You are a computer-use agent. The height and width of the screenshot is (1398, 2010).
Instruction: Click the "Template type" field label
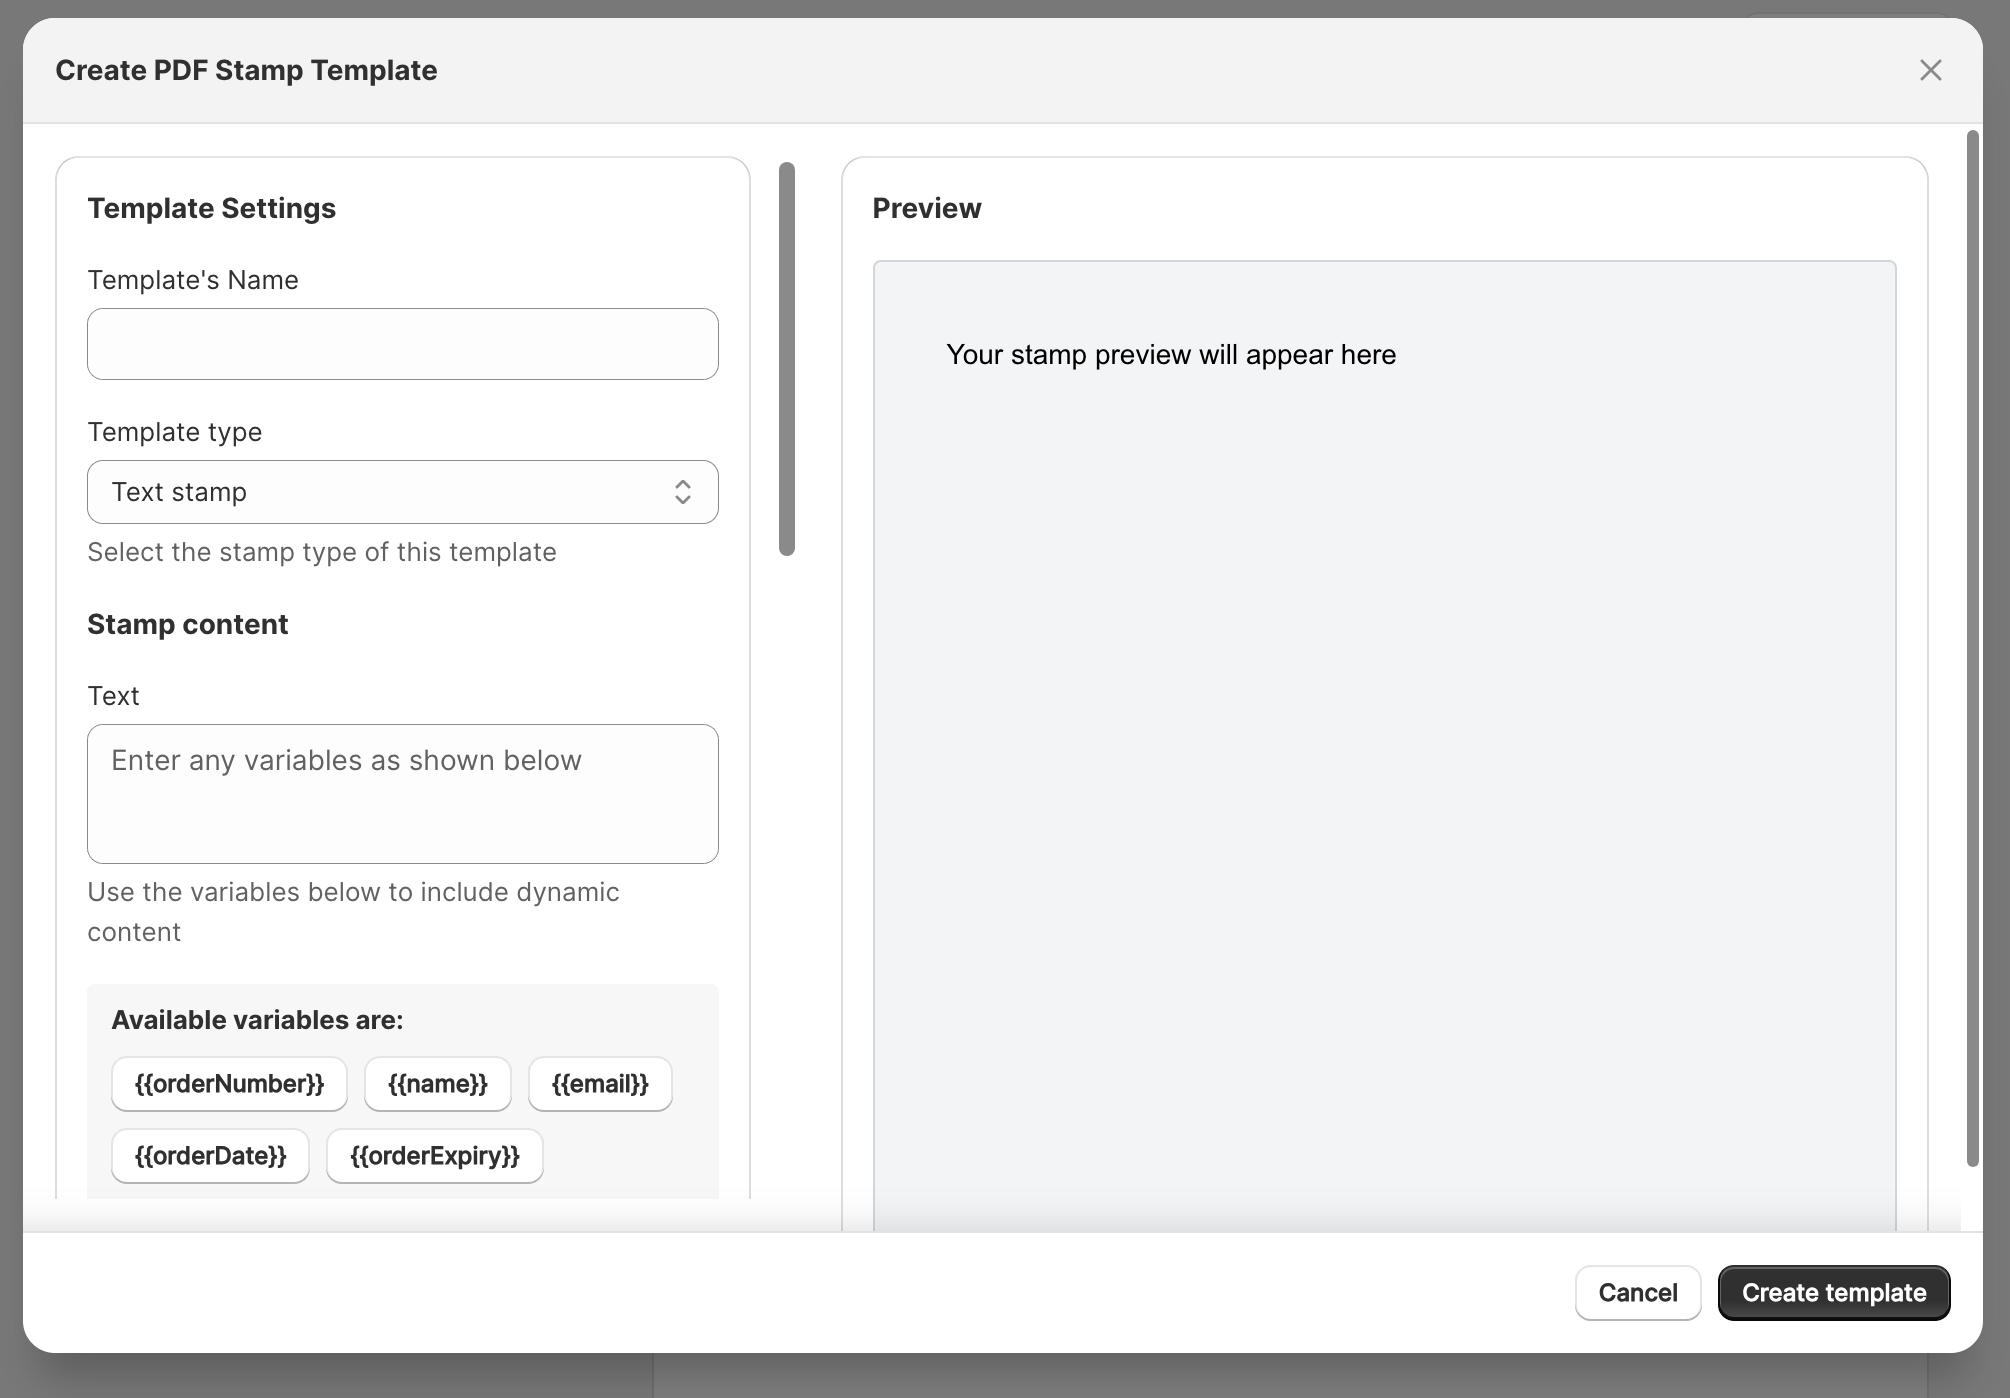click(175, 432)
